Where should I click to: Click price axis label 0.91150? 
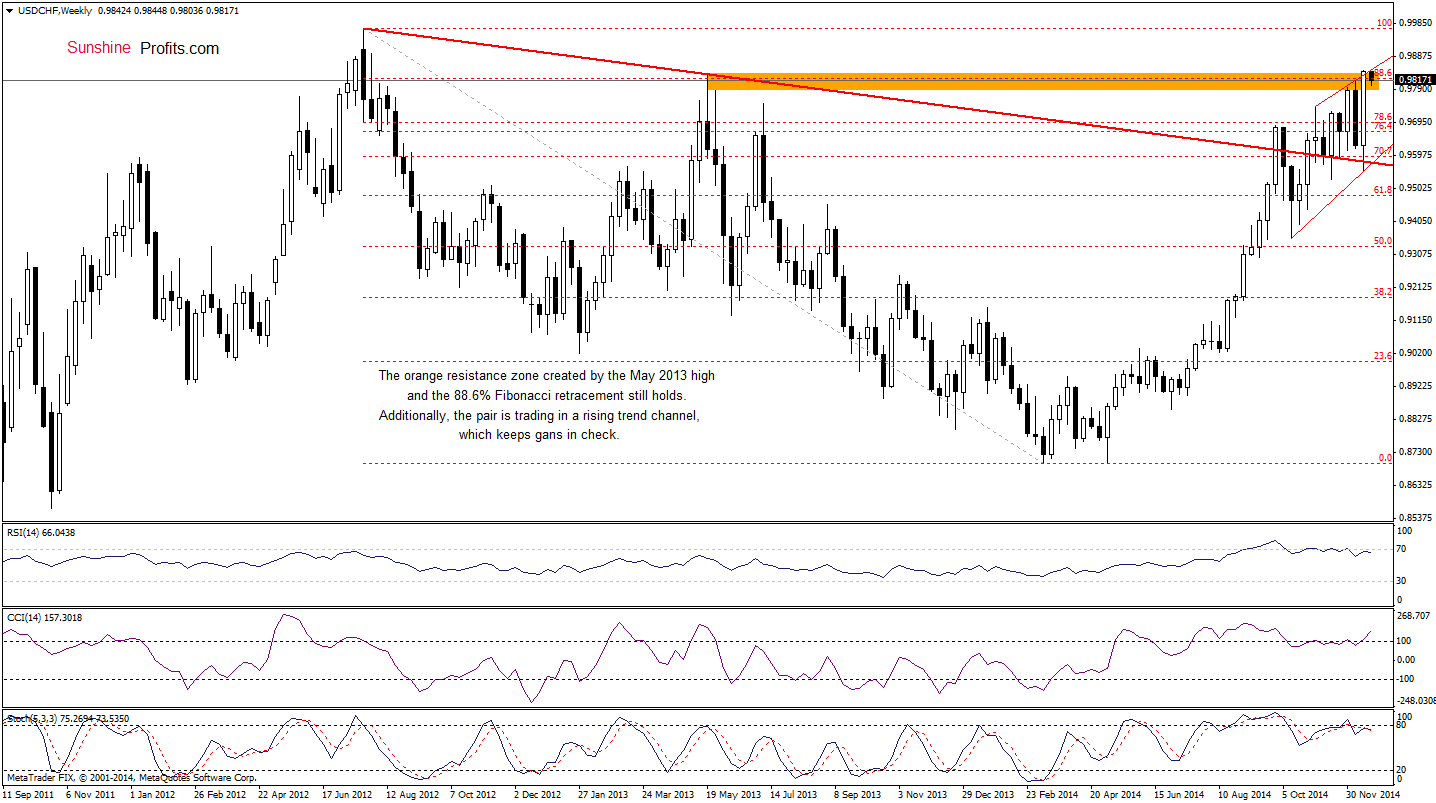click(1415, 319)
